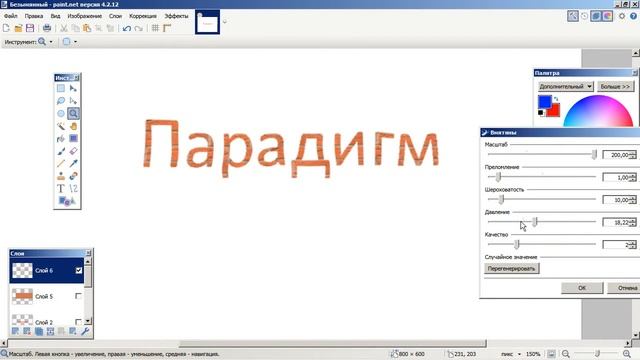Delete layer using Layers panel icon

pyautogui.click(x=27, y=331)
